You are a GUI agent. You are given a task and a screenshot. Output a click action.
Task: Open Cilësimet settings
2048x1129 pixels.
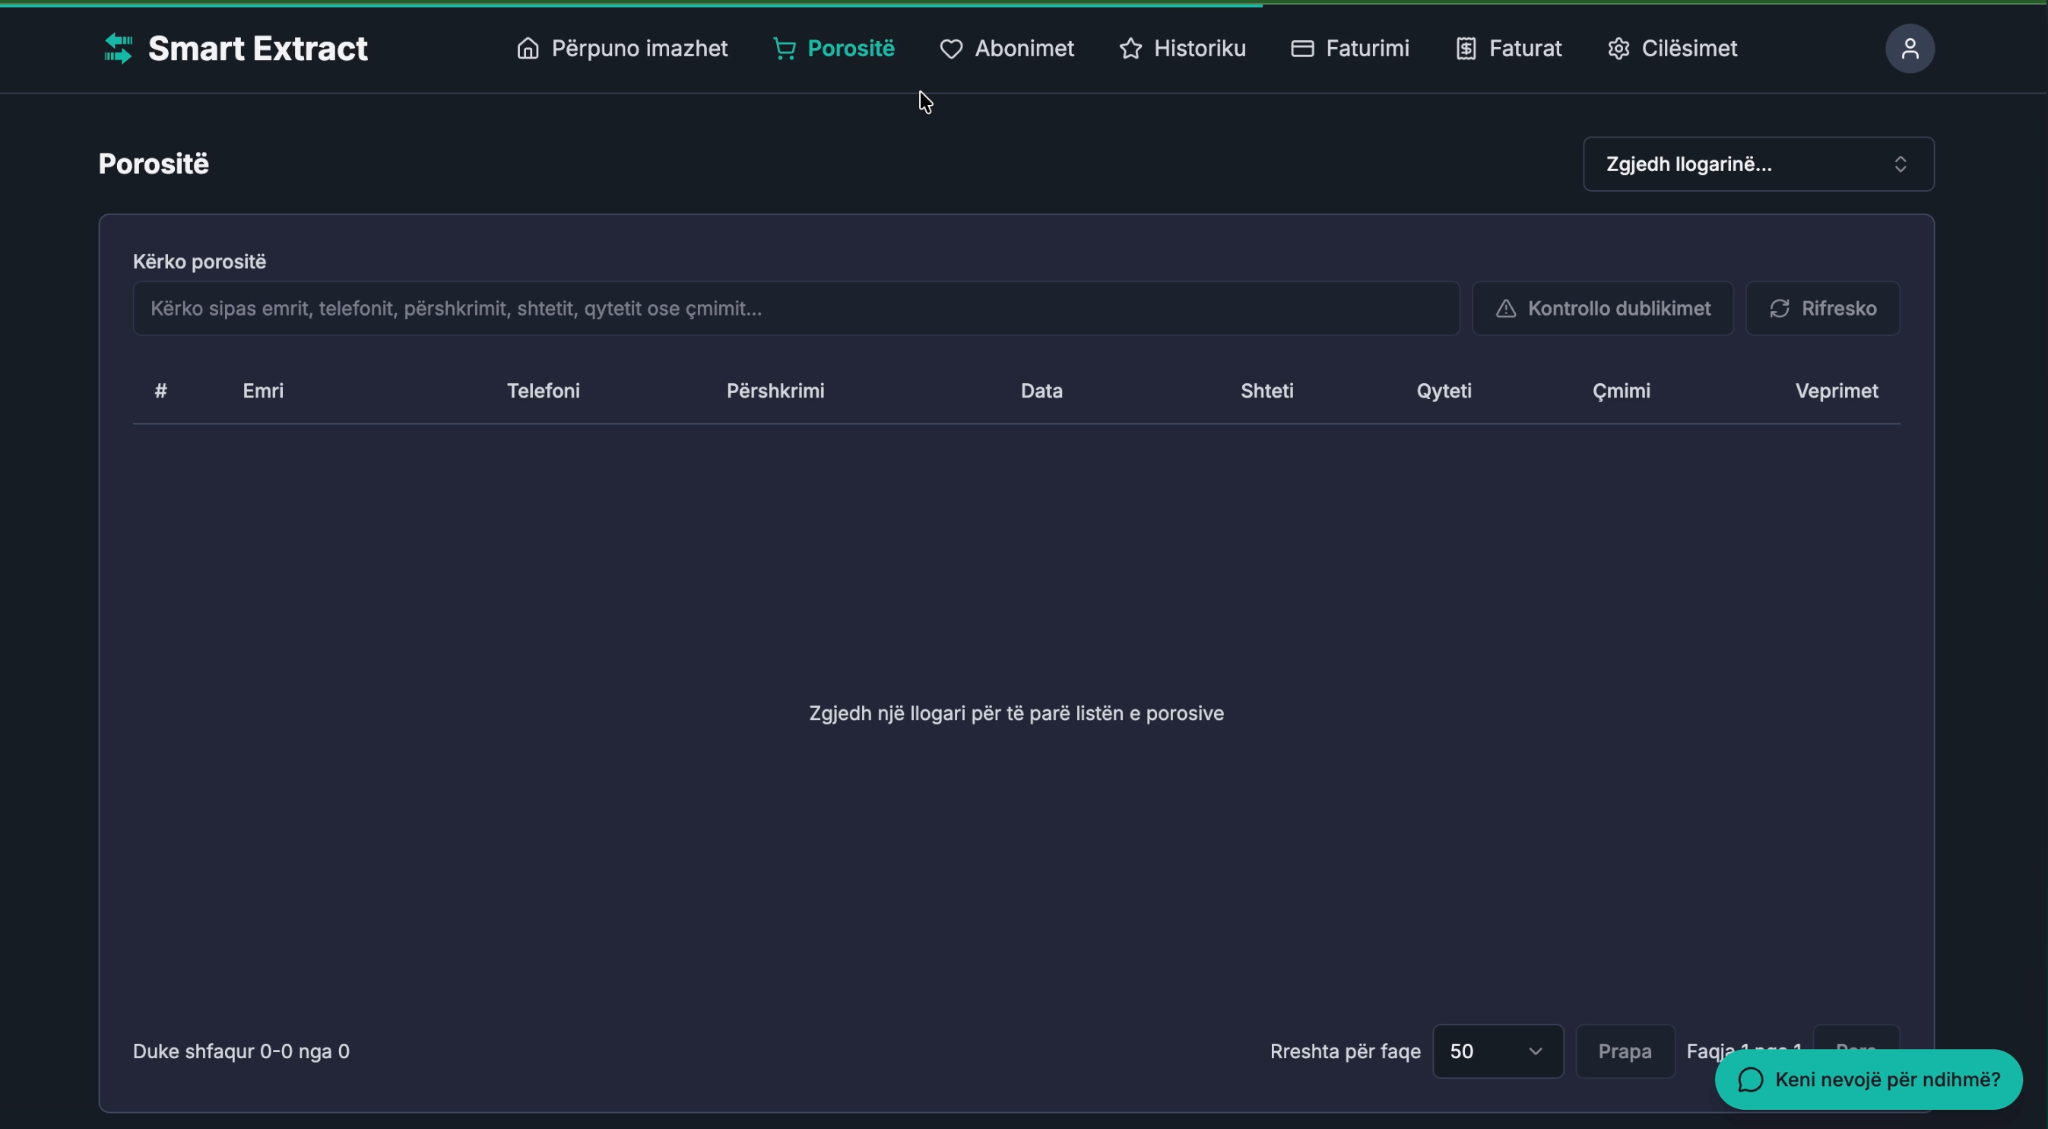1672,48
